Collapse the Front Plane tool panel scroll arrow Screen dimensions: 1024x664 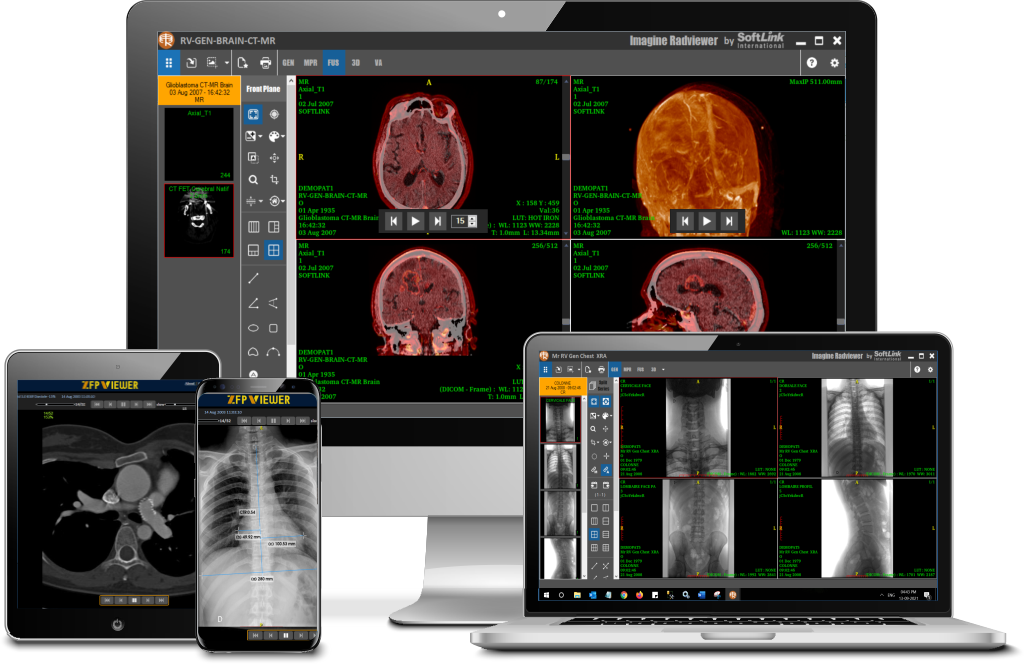tap(291, 81)
